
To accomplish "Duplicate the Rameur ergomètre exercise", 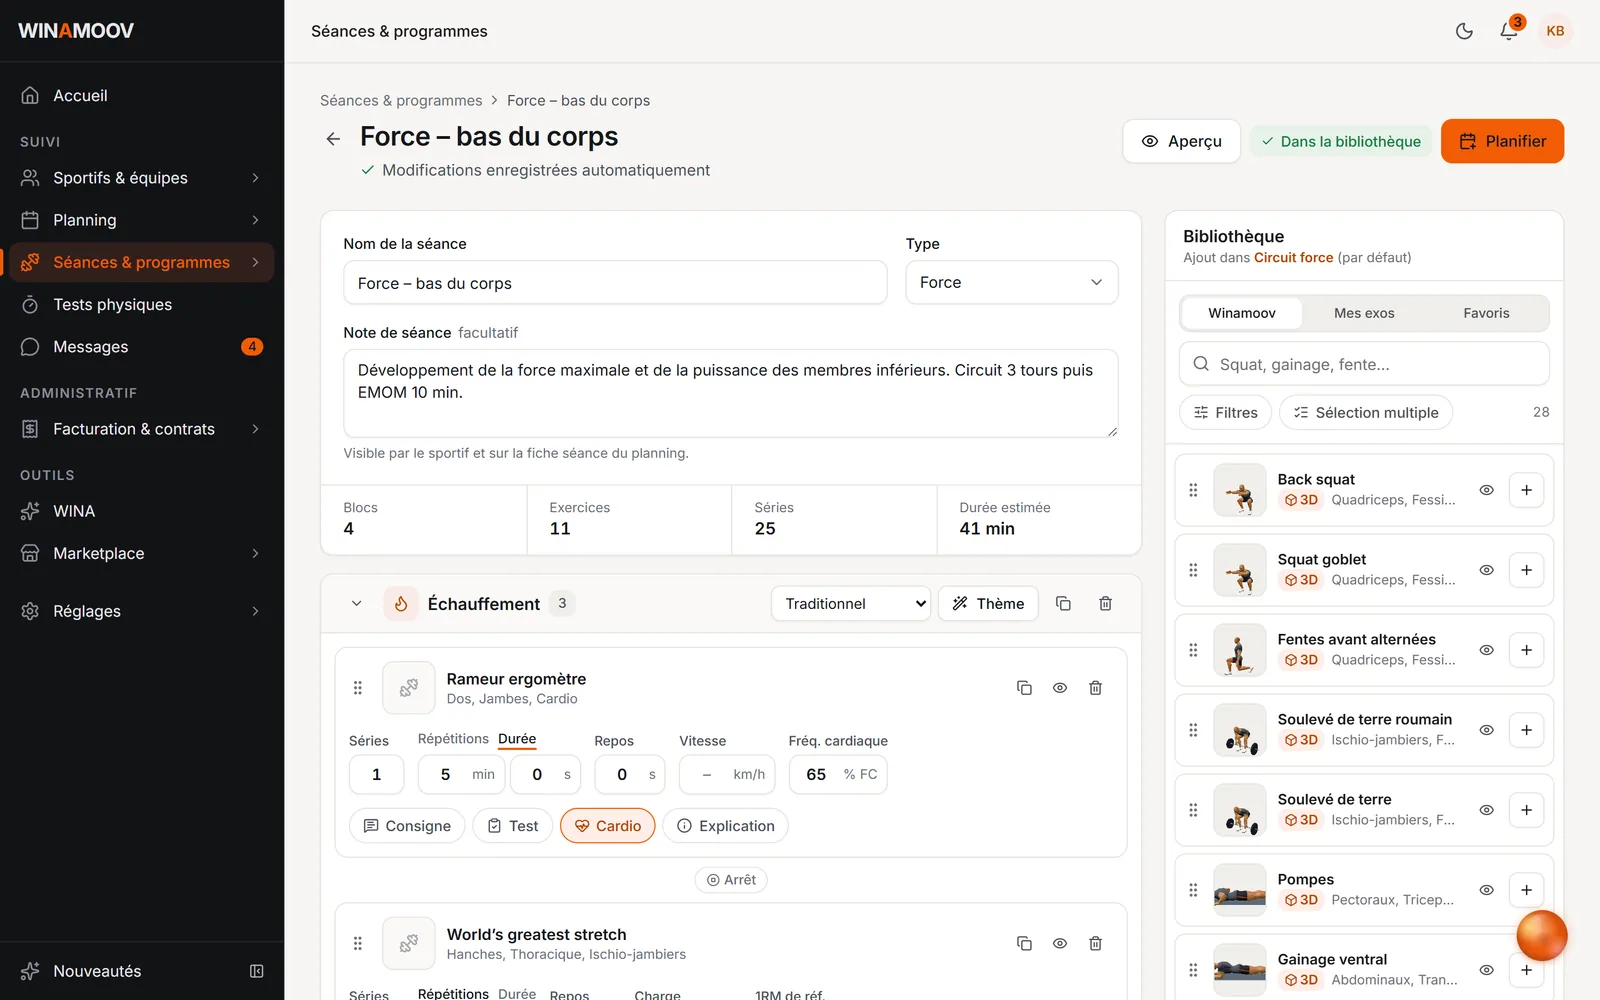I will tap(1024, 688).
